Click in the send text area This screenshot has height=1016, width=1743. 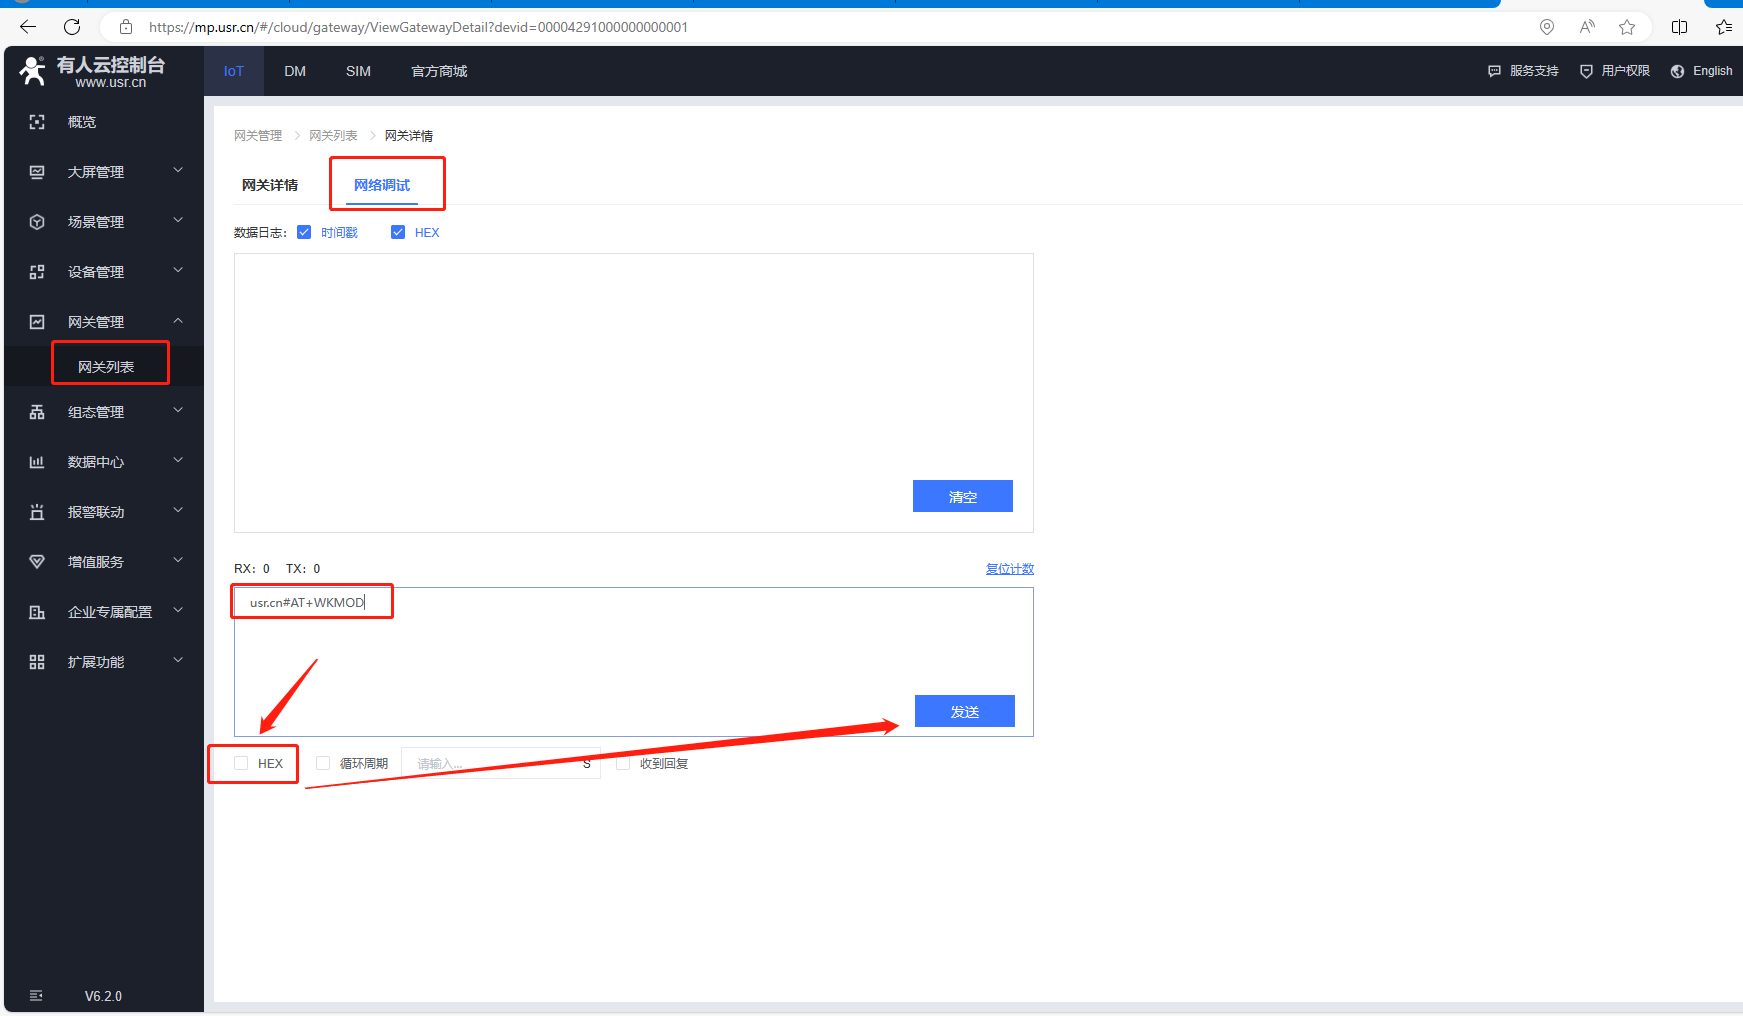click(x=634, y=662)
